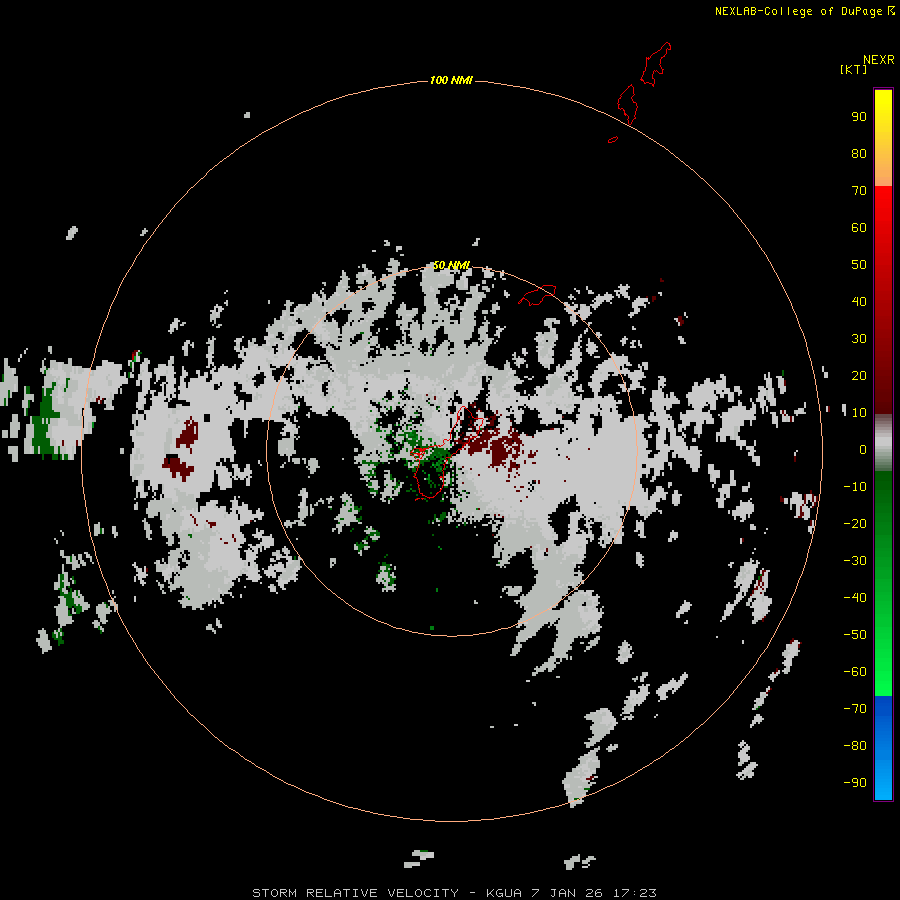Click the -20 value on velocity scale

(855, 523)
